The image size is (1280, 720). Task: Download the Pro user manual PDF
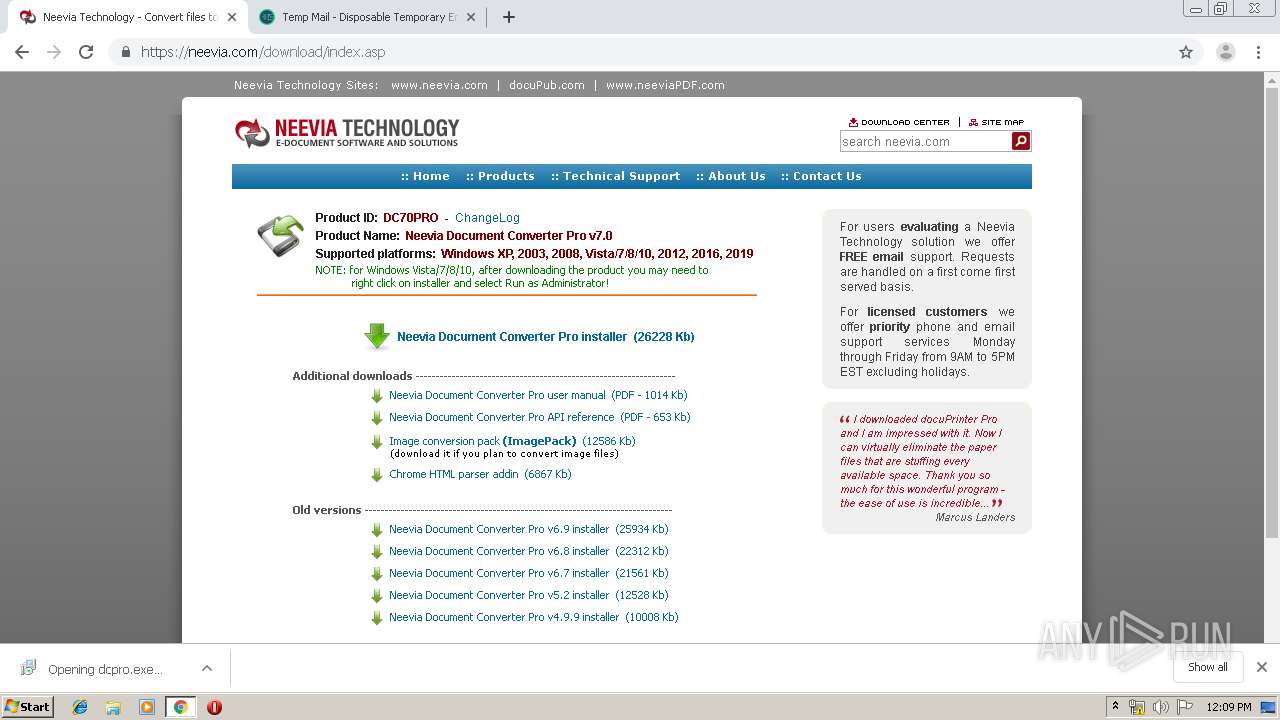[x=538, y=396]
